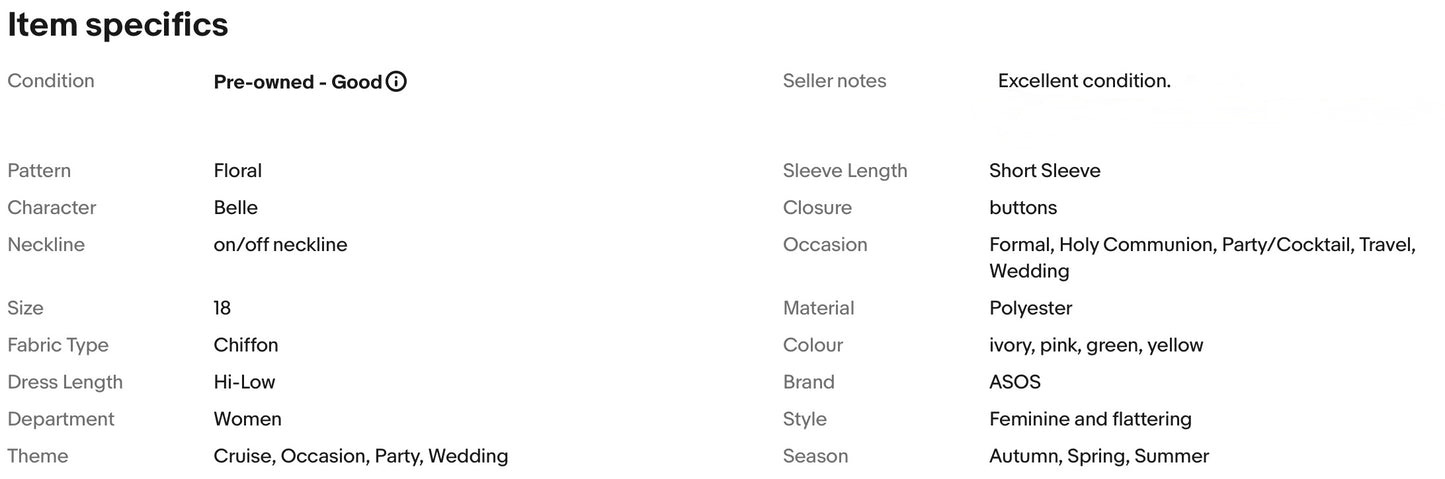Click the Pre-owned - Good condition text
1445x479 pixels.
(x=297, y=82)
